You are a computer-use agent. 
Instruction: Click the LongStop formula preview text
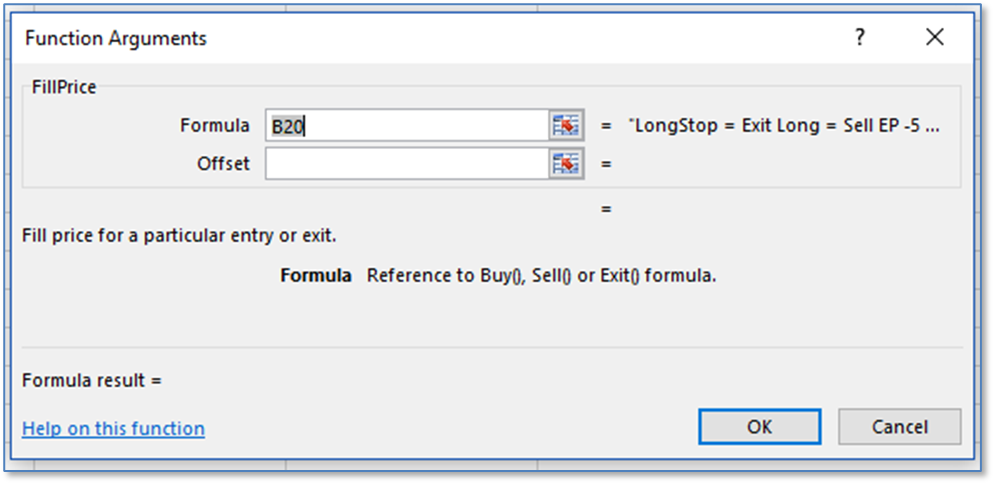tap(783, 126)
